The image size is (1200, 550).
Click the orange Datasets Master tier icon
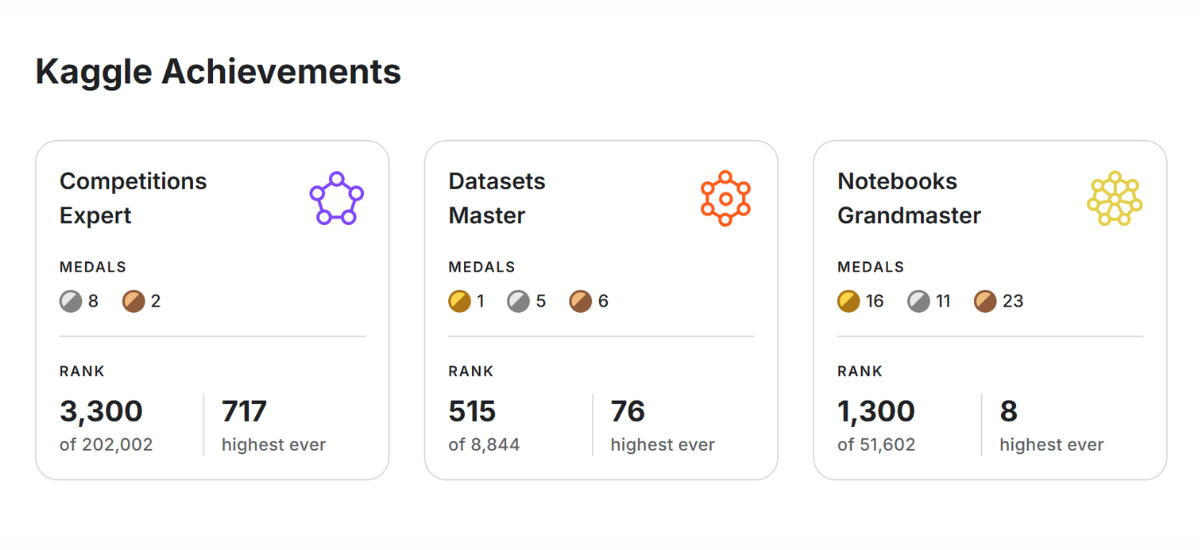click(x=725, y=198)
